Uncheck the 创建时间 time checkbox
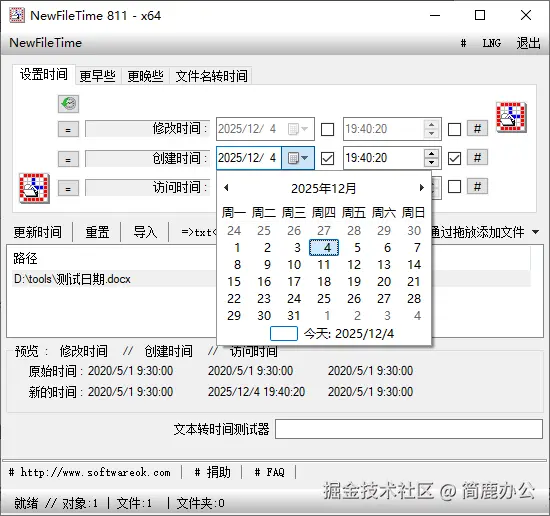The image size is (550, 516). [x=454, y=158]
